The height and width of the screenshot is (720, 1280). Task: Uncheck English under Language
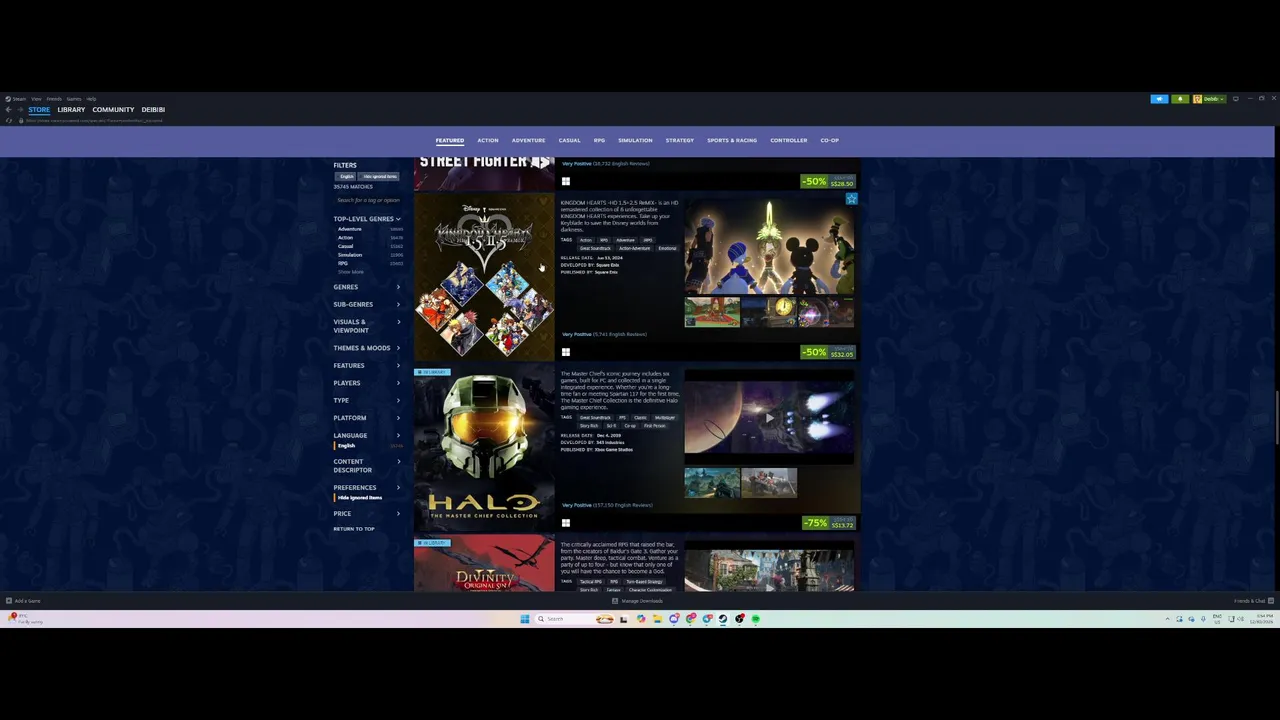click(346, 445)
